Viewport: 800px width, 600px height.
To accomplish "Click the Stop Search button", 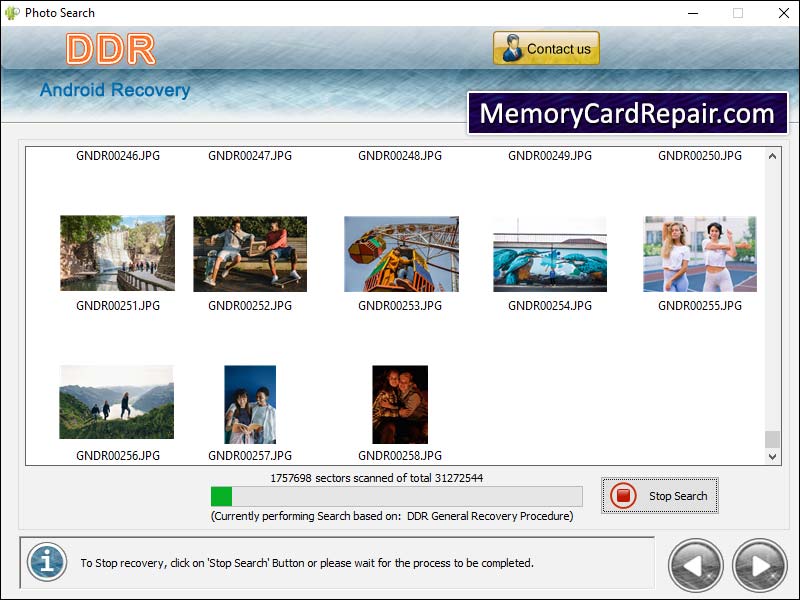I will point(660,495).
